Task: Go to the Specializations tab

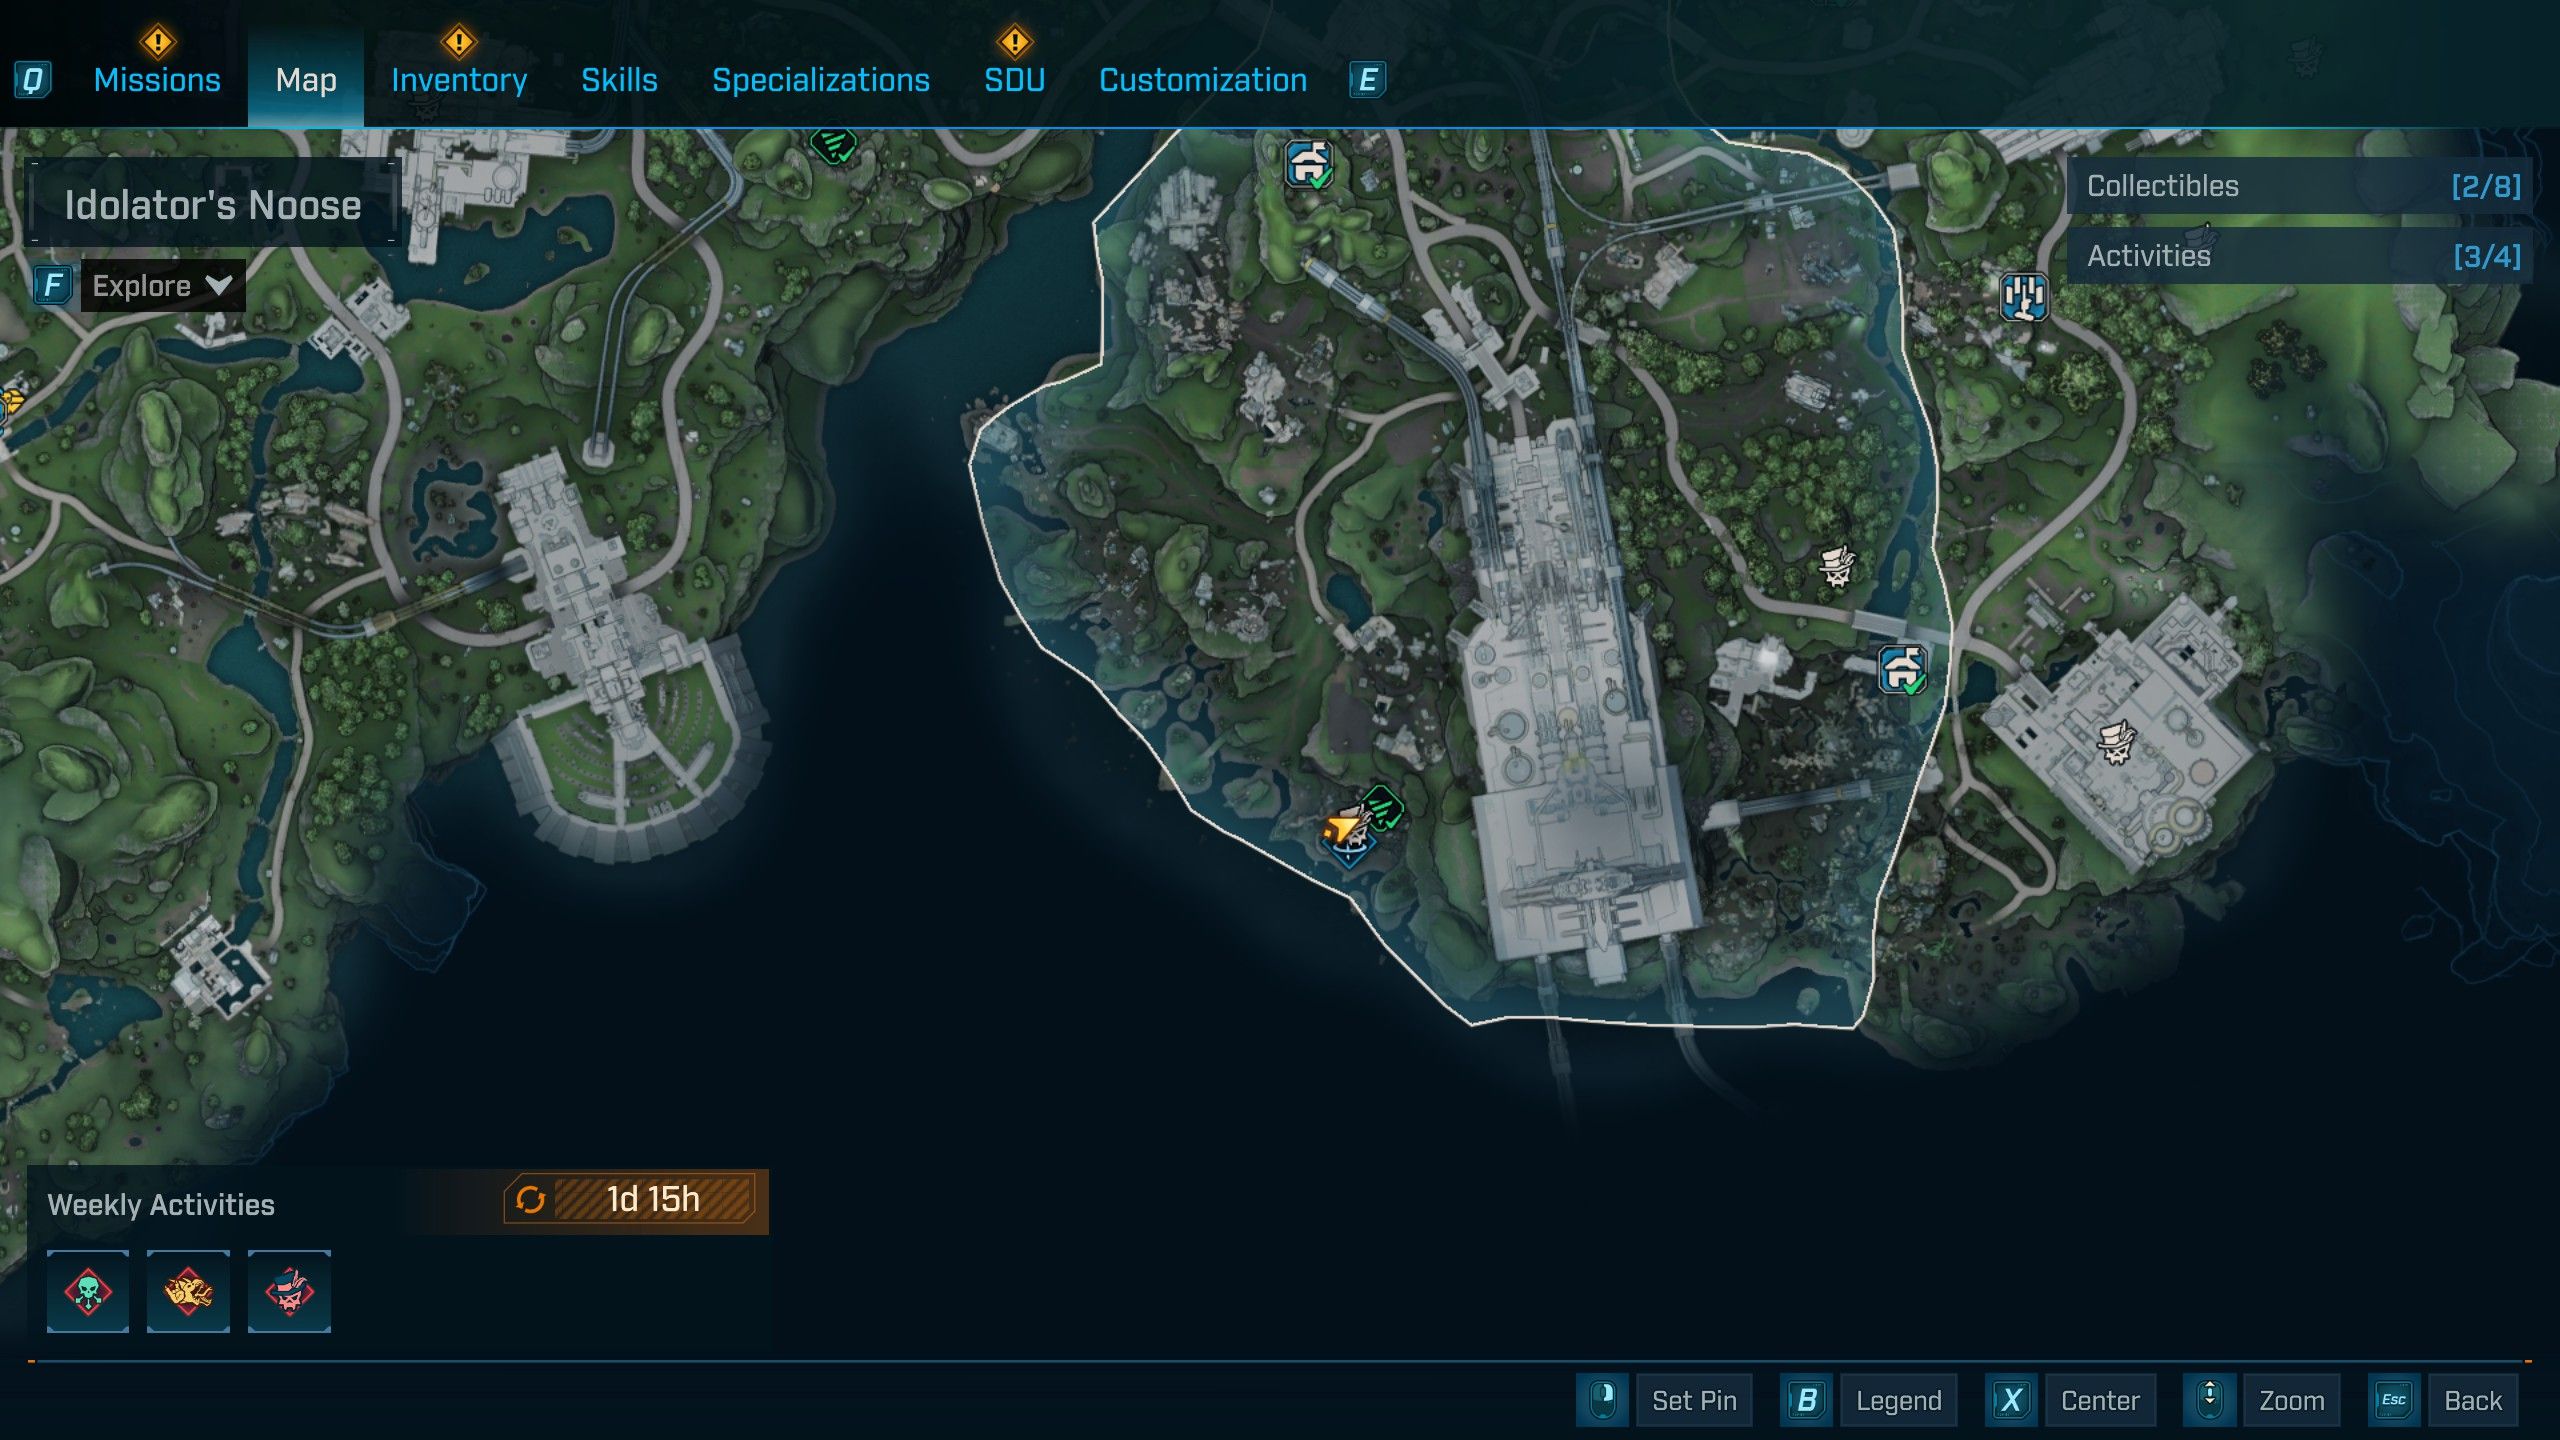Action: coord(820,80)
